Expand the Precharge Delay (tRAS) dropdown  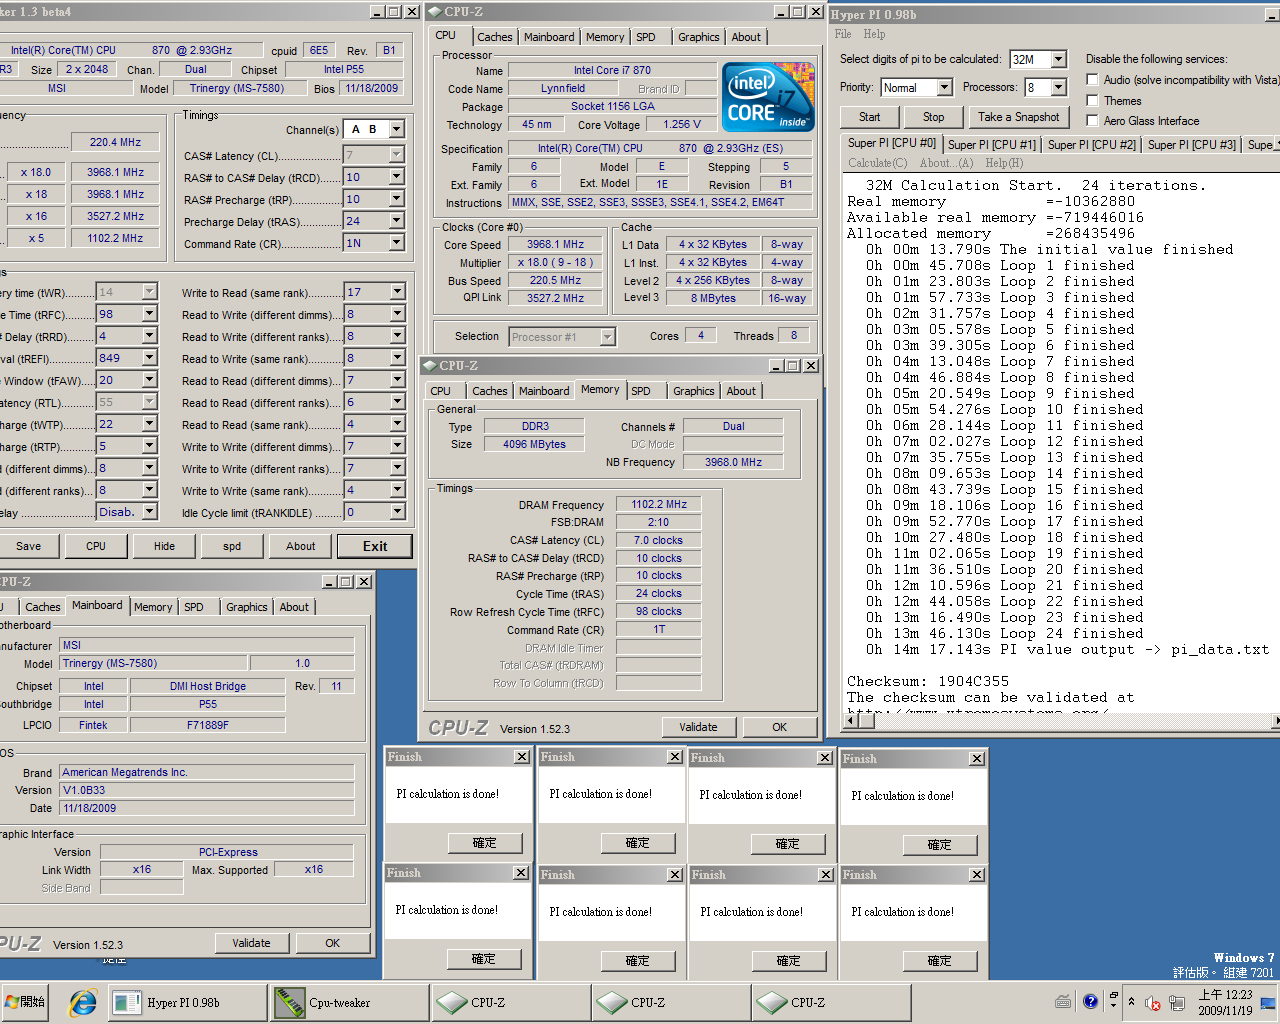[x=397, y=221]
